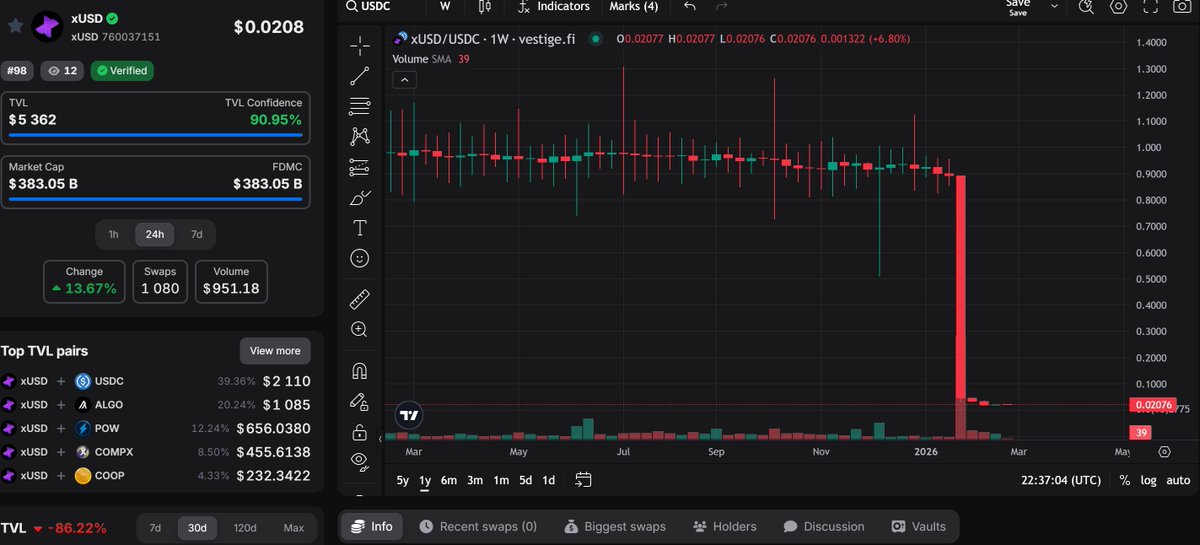Select the 1m time range
This screenshot has width=1200, height=545.
(x=501, y=480)
